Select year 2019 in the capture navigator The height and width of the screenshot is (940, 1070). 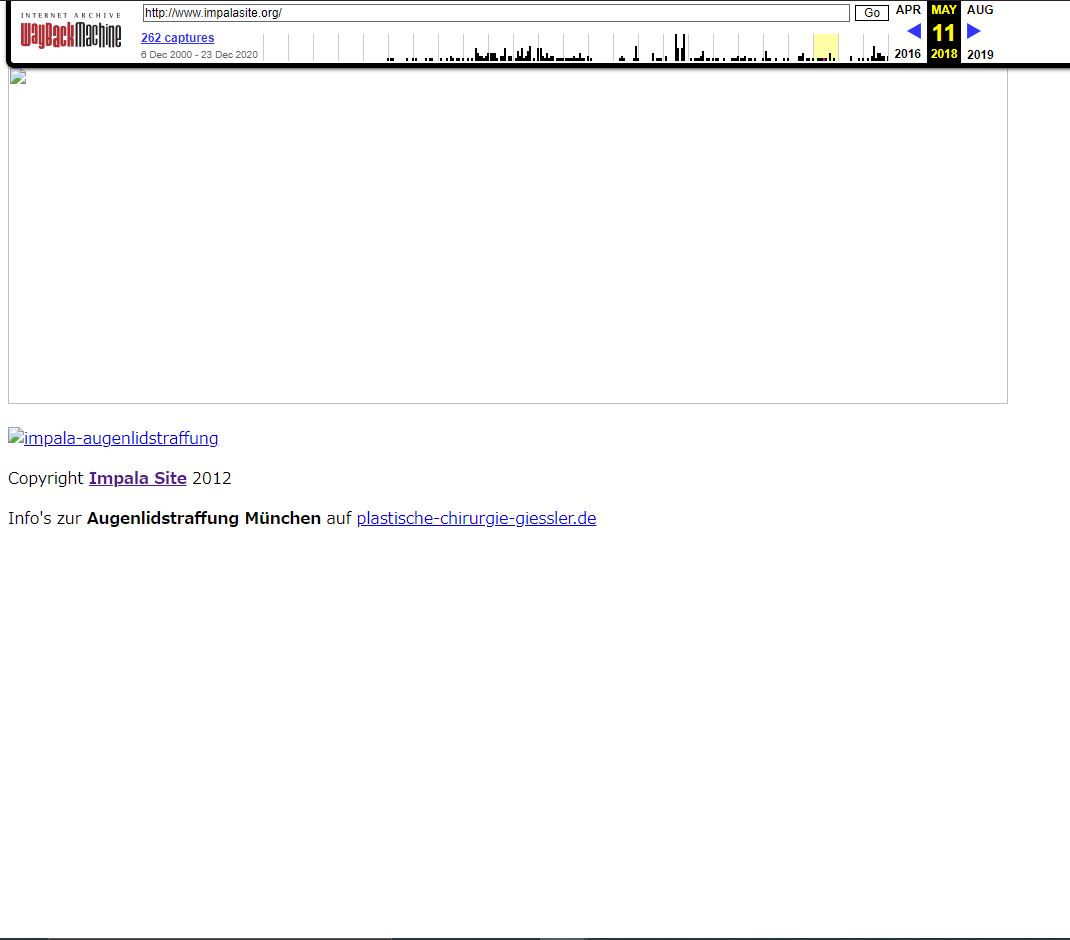(980, 54)
